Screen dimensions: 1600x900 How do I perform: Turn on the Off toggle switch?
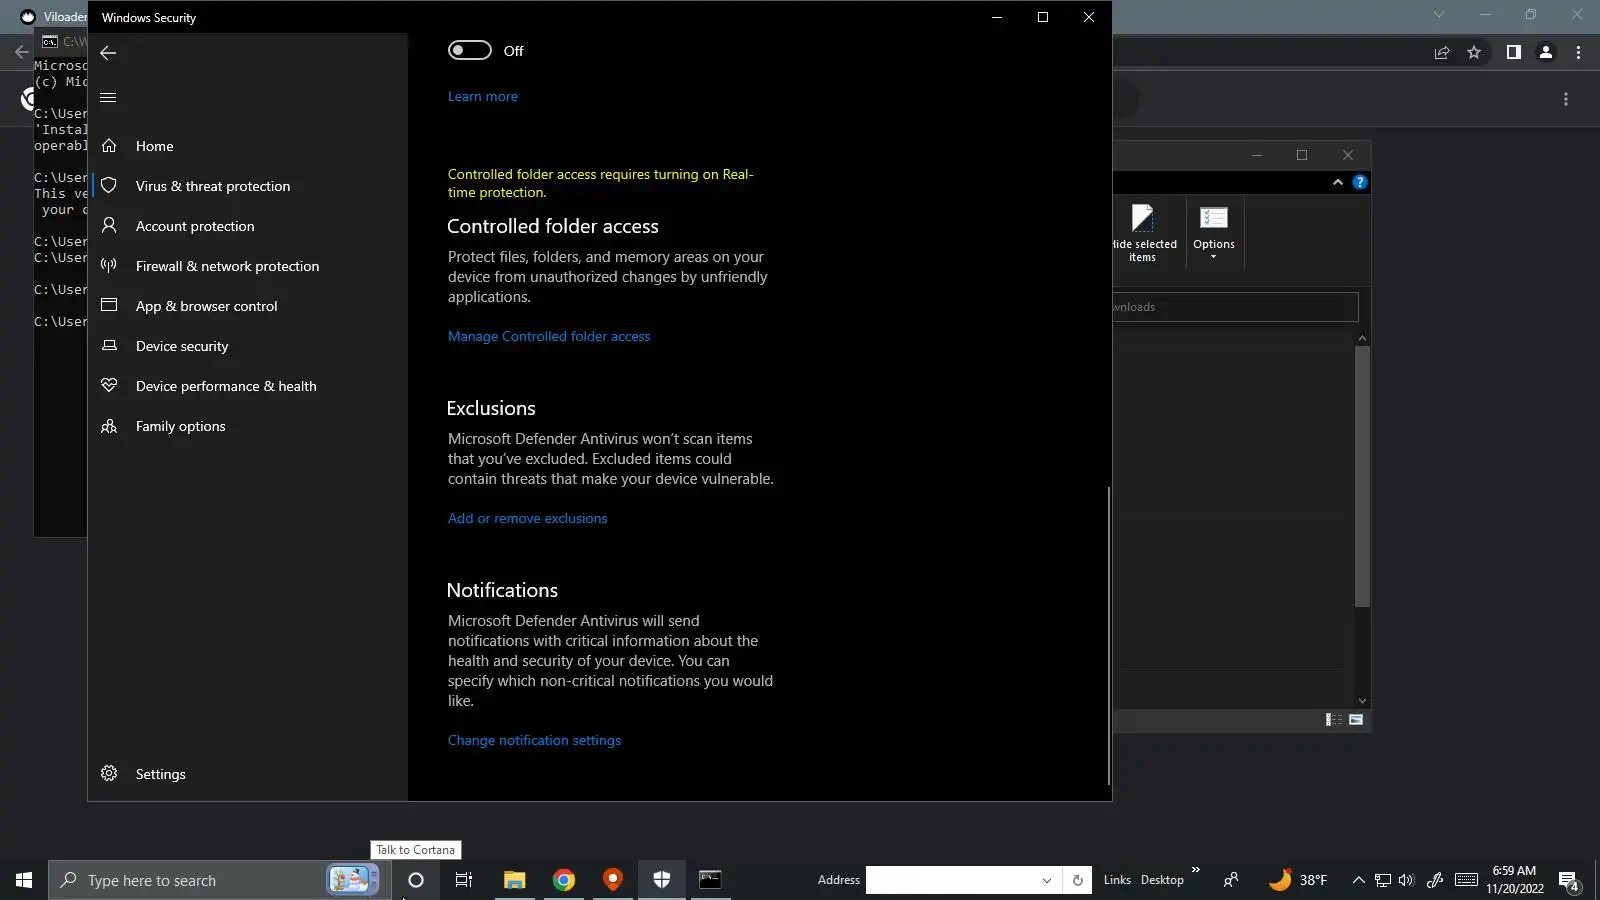470,51
